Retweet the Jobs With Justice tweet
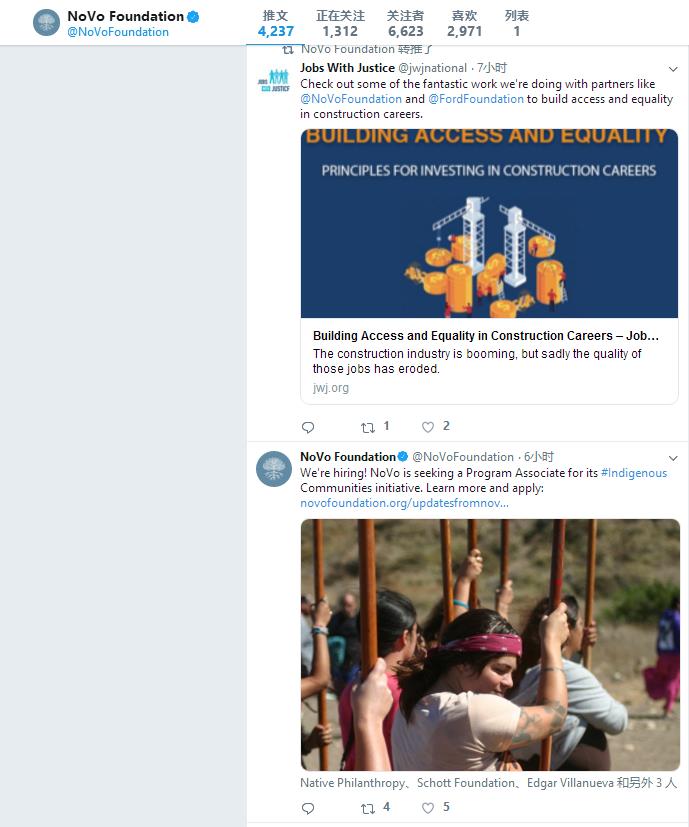689x827 pixels. coord(368,427)
